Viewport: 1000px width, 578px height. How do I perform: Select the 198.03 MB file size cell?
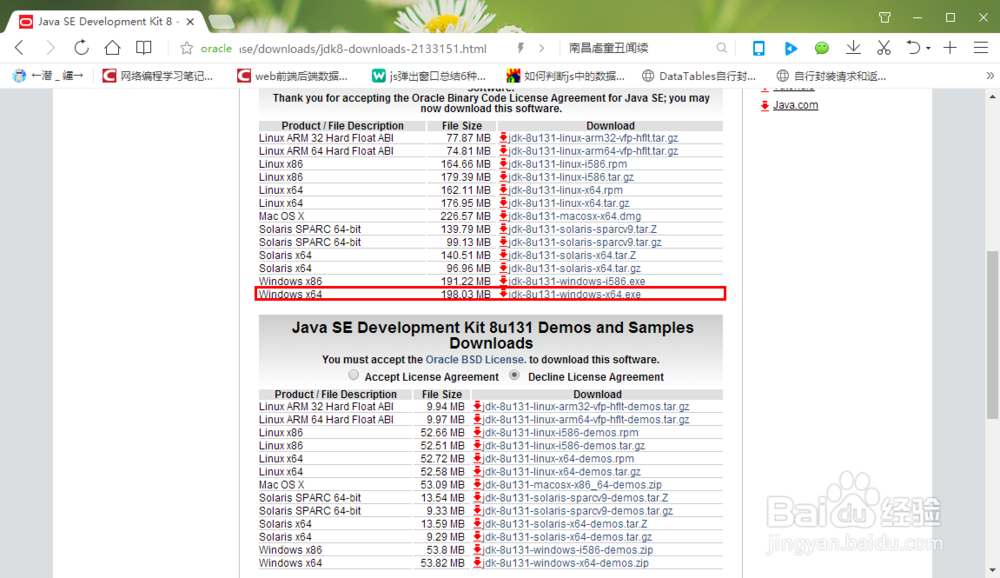coord(466,295)
